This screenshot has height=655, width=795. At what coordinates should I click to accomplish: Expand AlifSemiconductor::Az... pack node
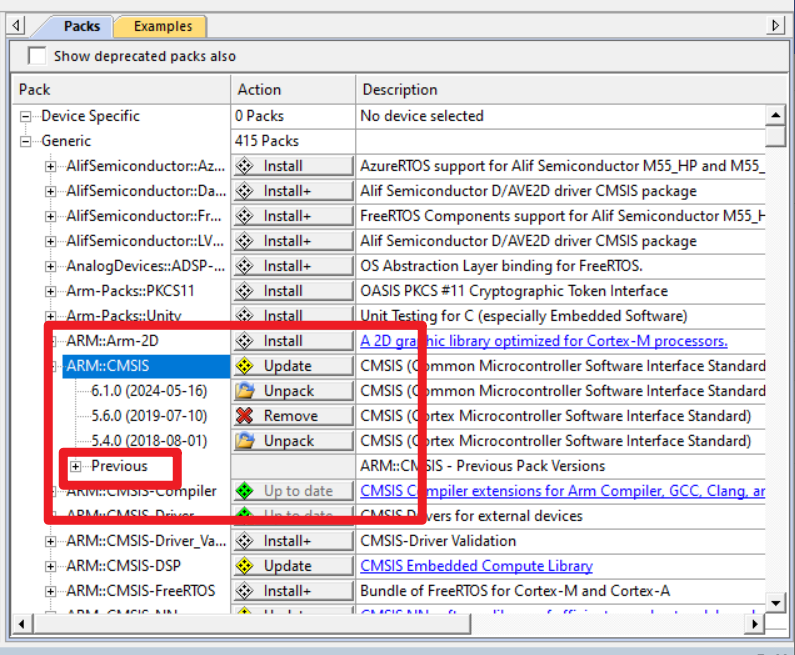pos(50,166)
